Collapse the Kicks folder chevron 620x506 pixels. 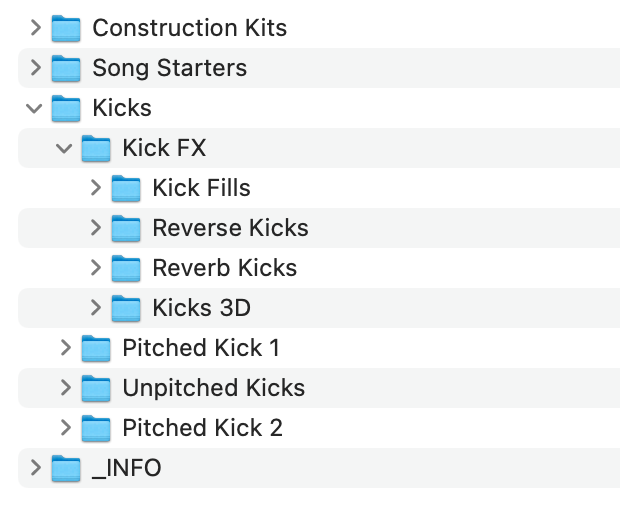pyautogui.click(x=34, y=108)
